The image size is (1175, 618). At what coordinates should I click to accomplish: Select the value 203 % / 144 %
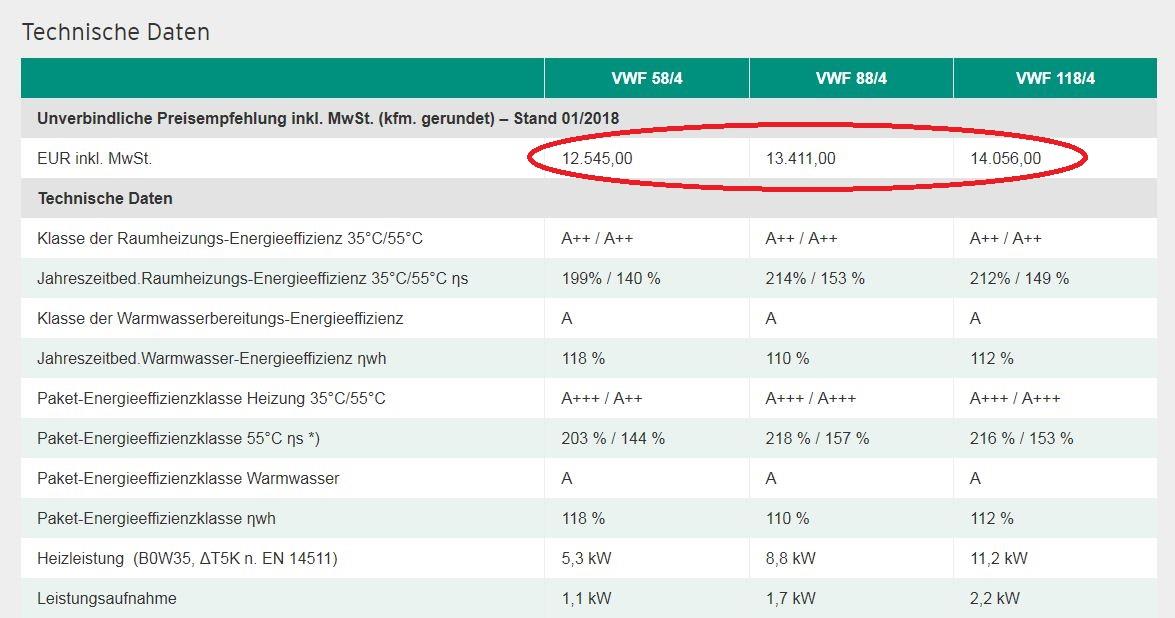pos(613,439)
